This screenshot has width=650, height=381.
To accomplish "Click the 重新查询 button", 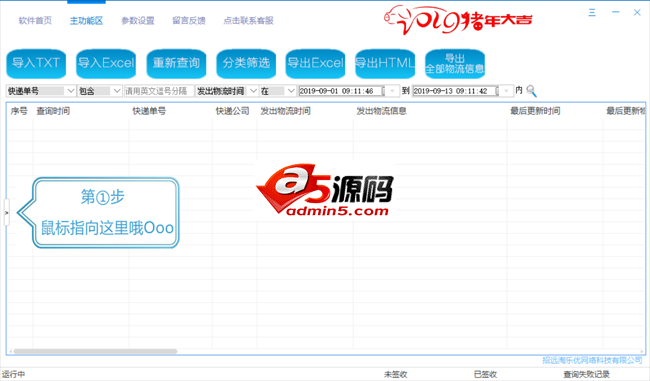I will tap(176, 63).
